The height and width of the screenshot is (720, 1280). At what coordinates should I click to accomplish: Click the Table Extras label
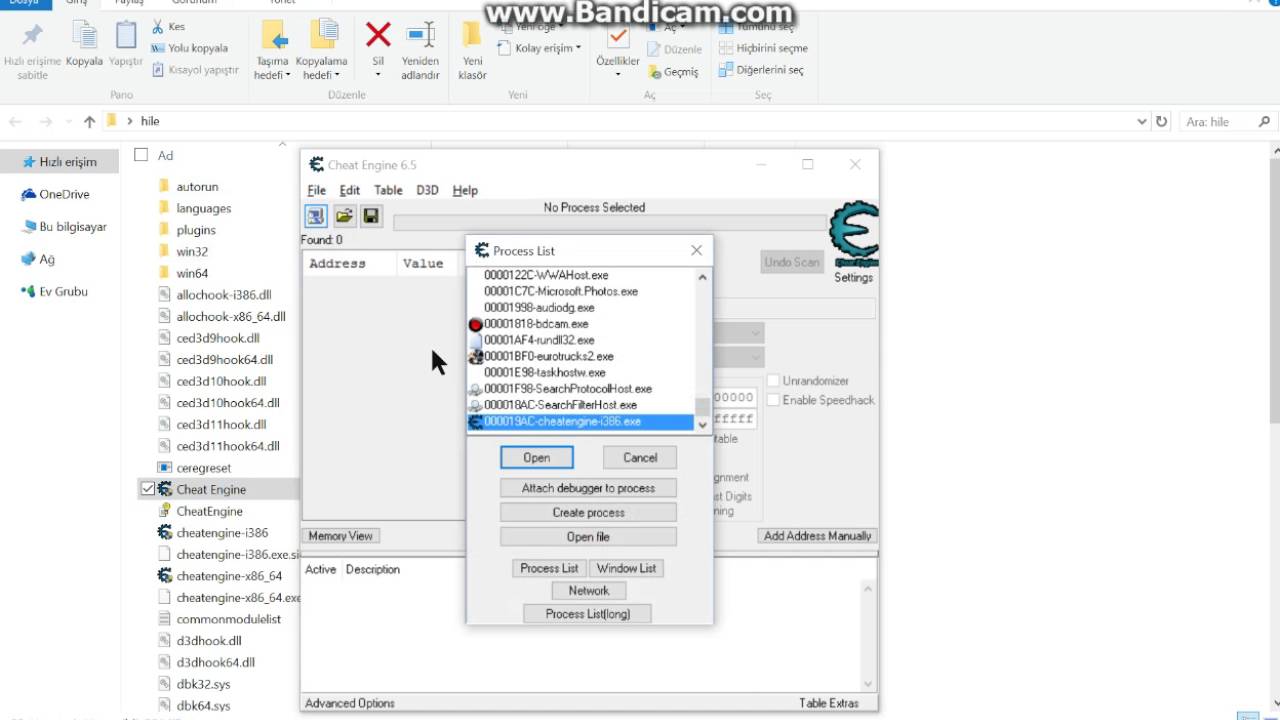828,703
